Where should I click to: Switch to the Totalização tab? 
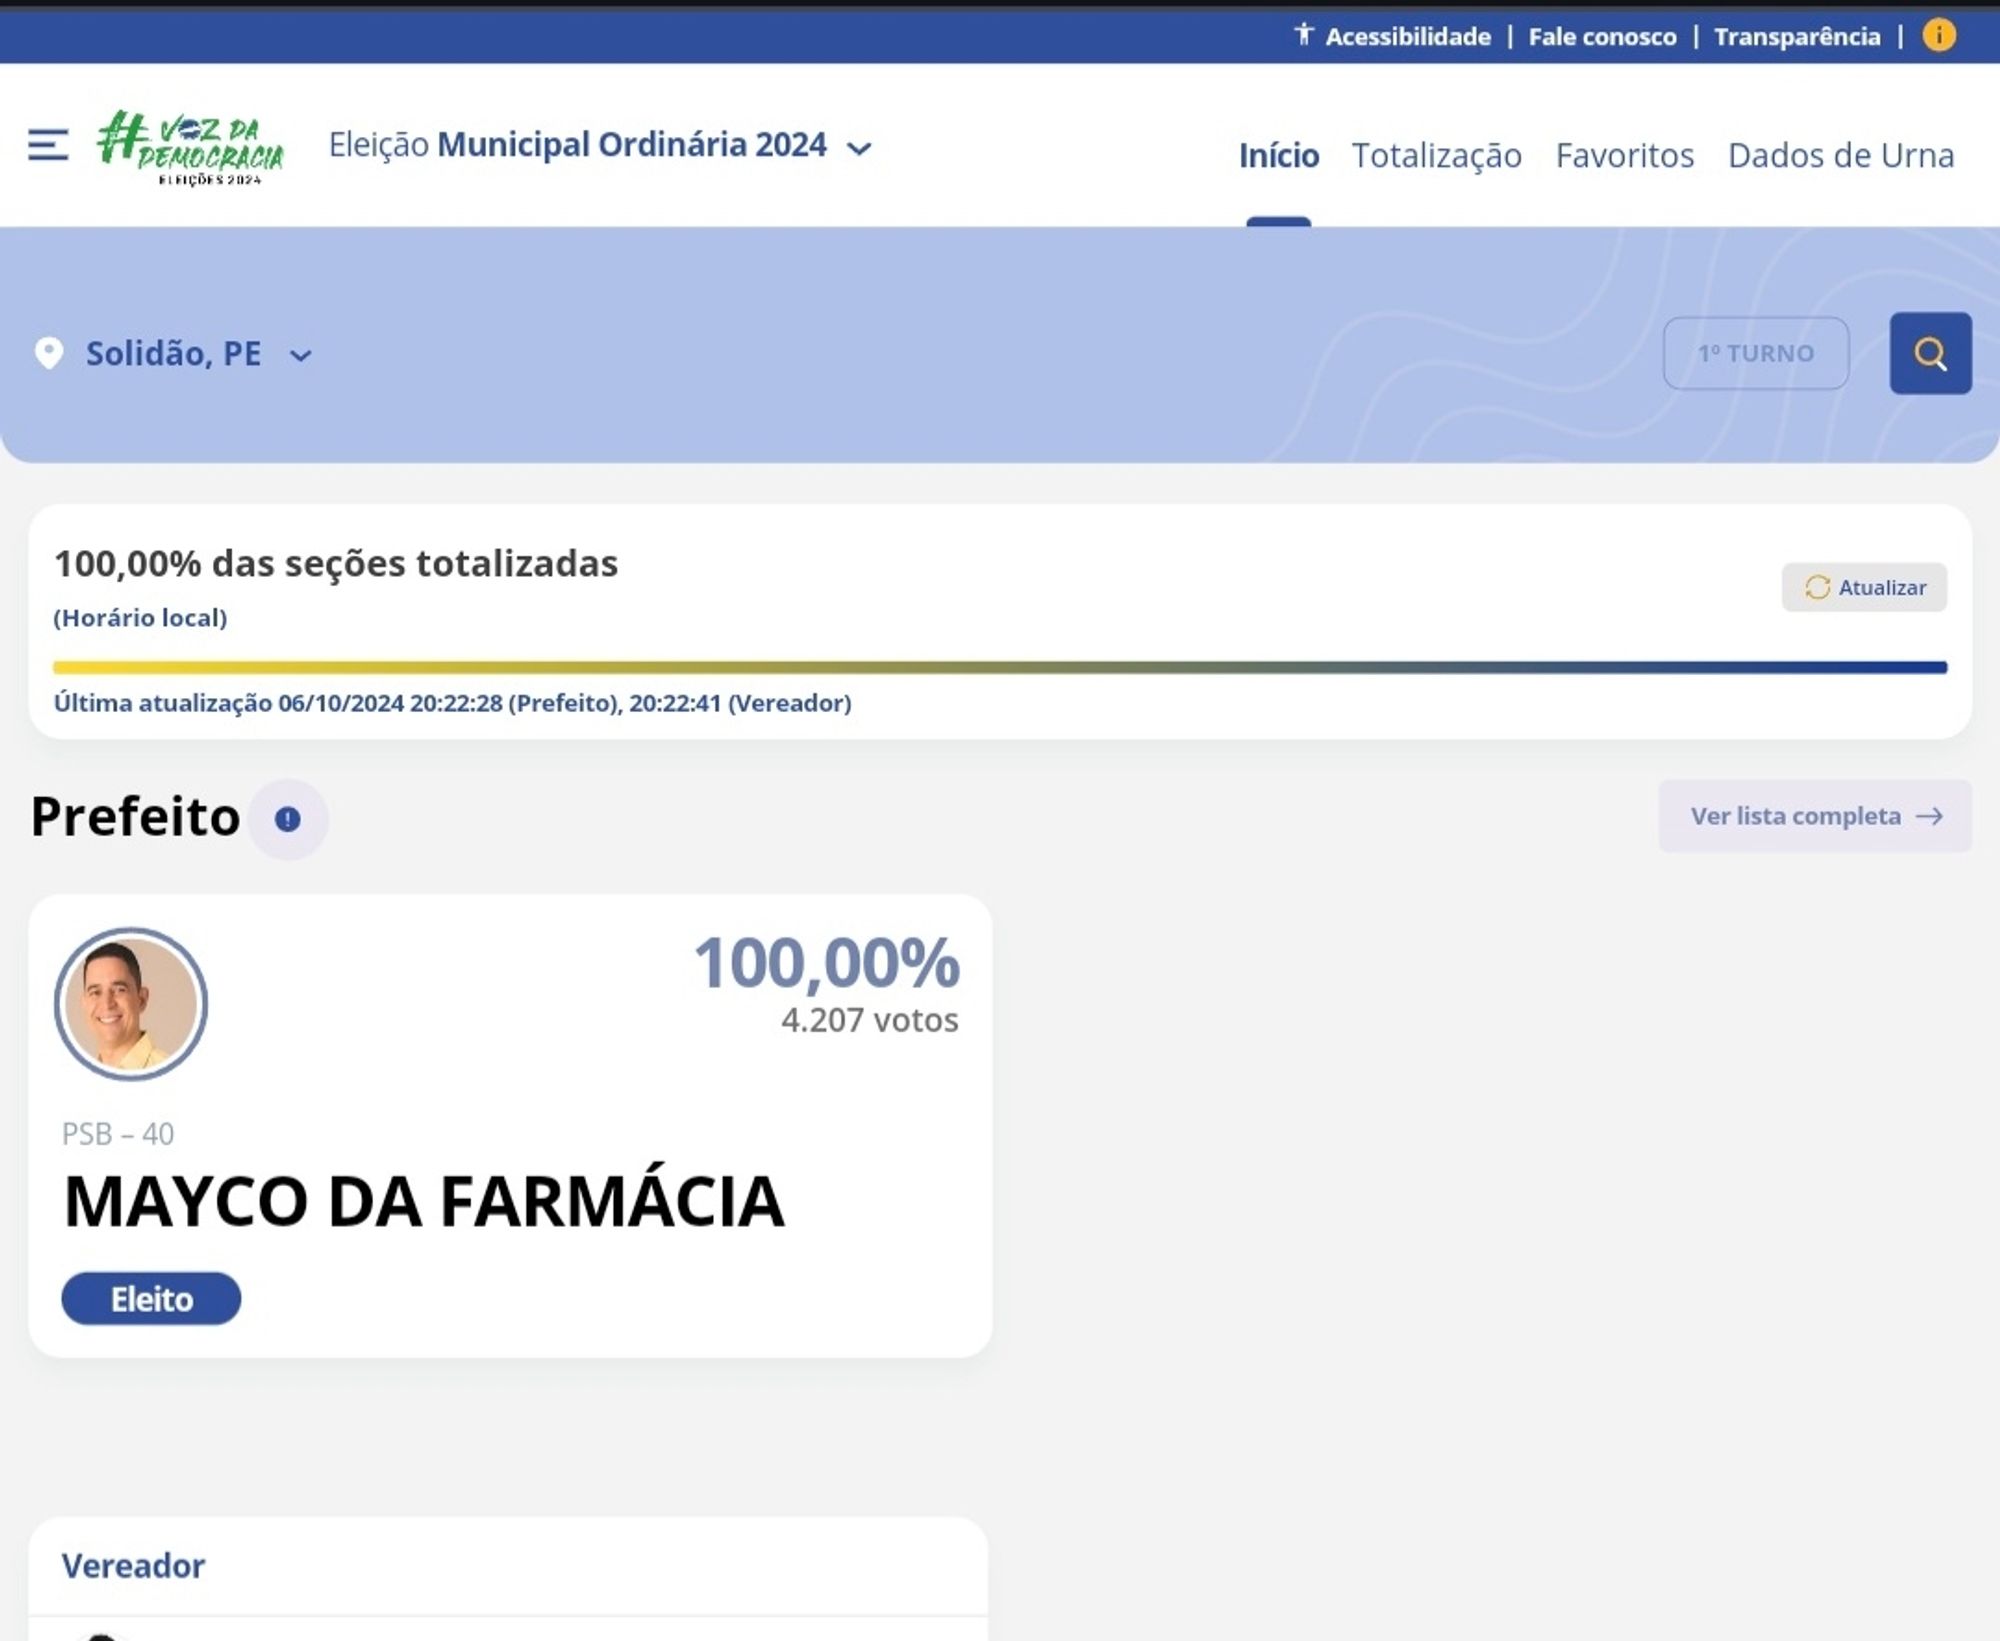tap(1437, 156)
